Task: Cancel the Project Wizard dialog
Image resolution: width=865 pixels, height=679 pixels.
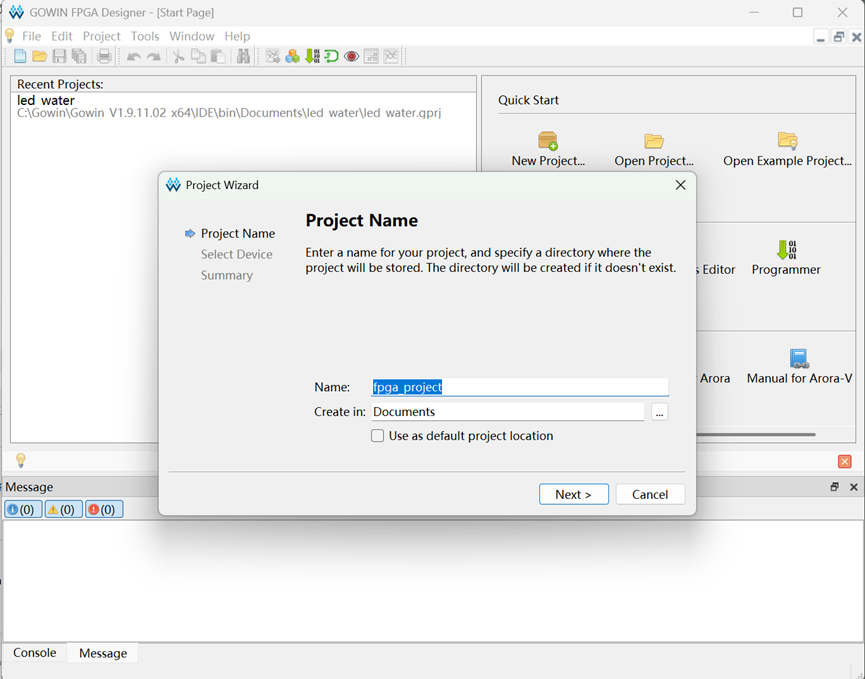Action: pos(650,494)
